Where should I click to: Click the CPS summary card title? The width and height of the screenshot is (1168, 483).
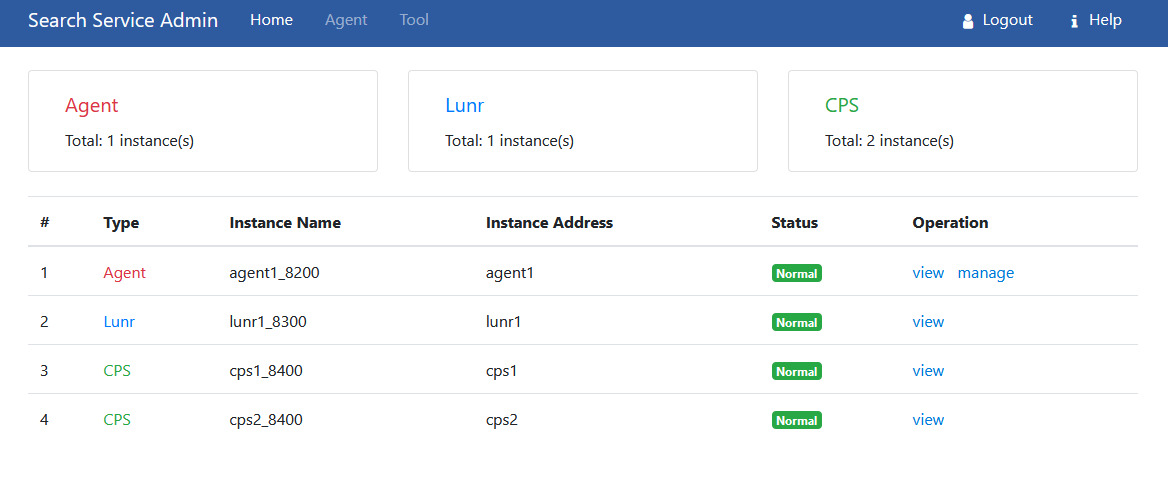[x=842, y=106]
